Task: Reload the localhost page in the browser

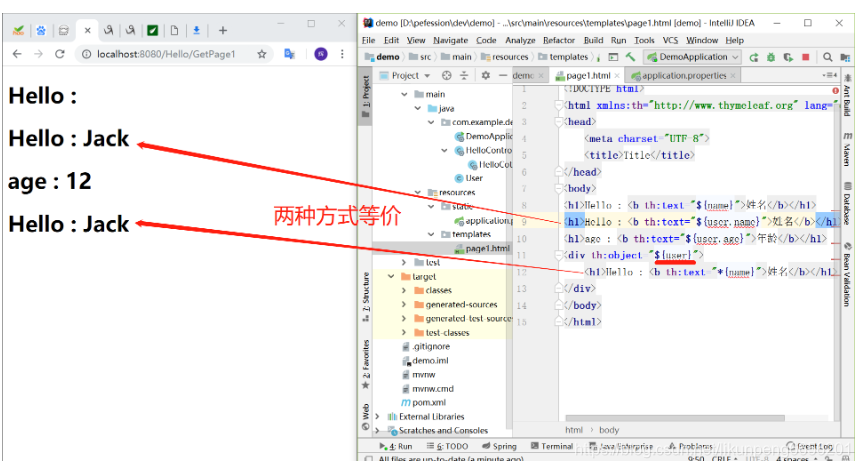Action: click(60, 54)
